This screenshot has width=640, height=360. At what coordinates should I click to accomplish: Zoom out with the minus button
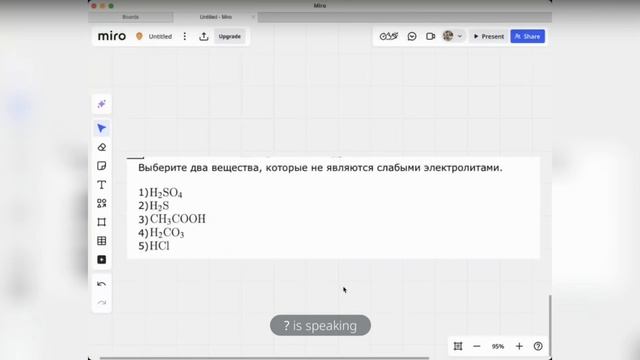[476, 346]
